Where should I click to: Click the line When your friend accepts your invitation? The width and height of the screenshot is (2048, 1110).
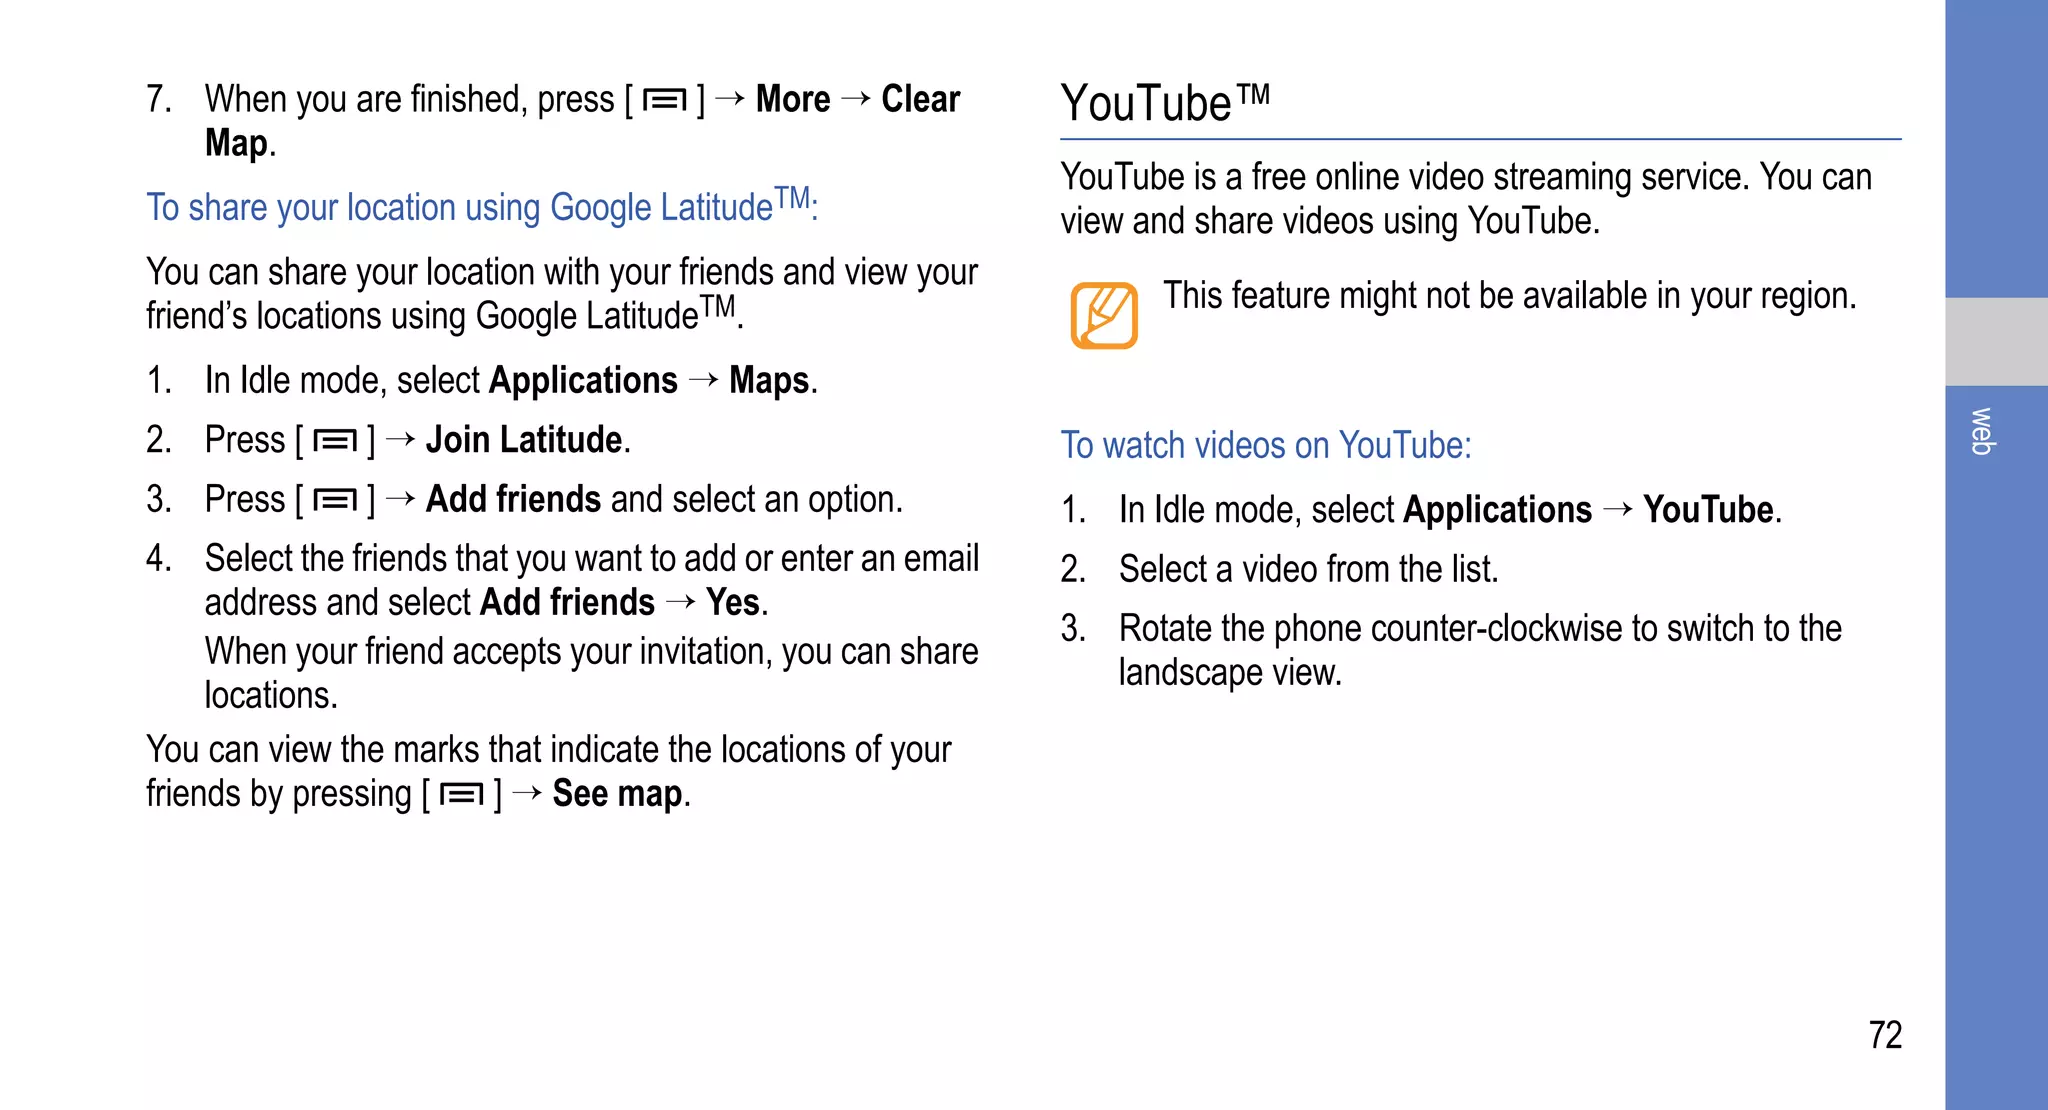pos(592,673)
